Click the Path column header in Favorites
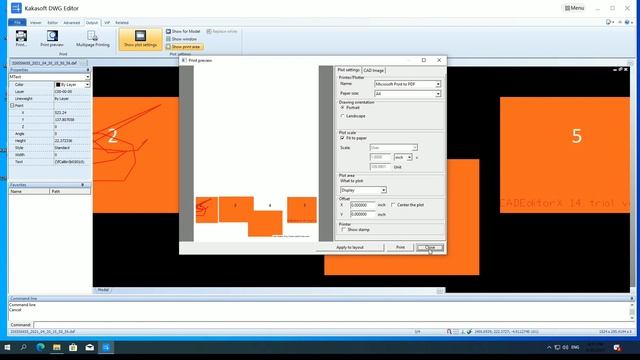The height and width of the screenshot is (360, 640). point(70,191)
